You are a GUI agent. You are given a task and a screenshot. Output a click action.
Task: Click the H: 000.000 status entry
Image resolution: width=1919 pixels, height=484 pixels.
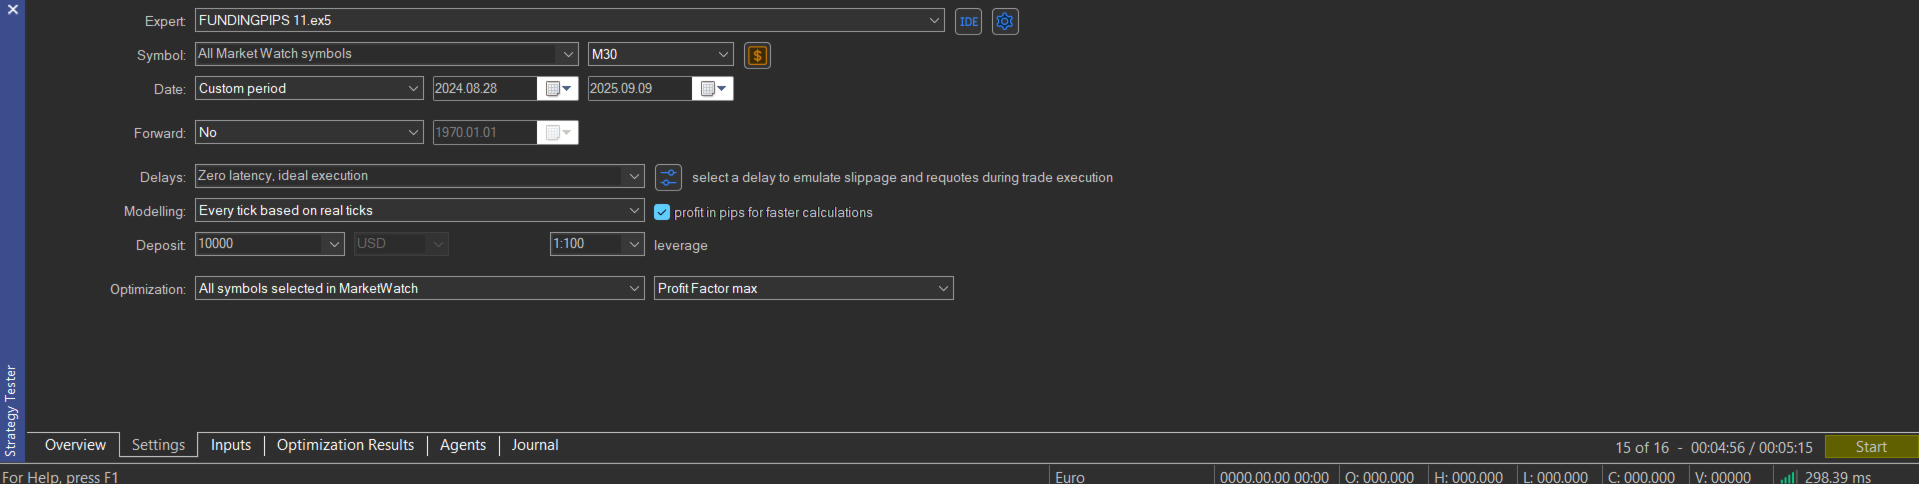pyautogui.click(x=1469, y=478)
